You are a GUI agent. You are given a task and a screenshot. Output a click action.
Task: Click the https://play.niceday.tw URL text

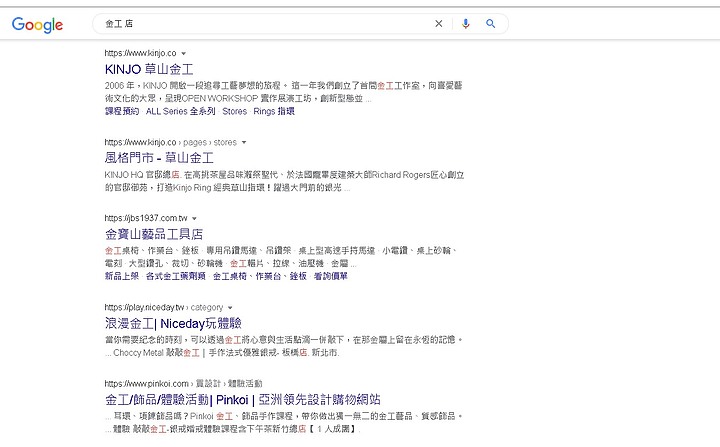coord(144,307)
